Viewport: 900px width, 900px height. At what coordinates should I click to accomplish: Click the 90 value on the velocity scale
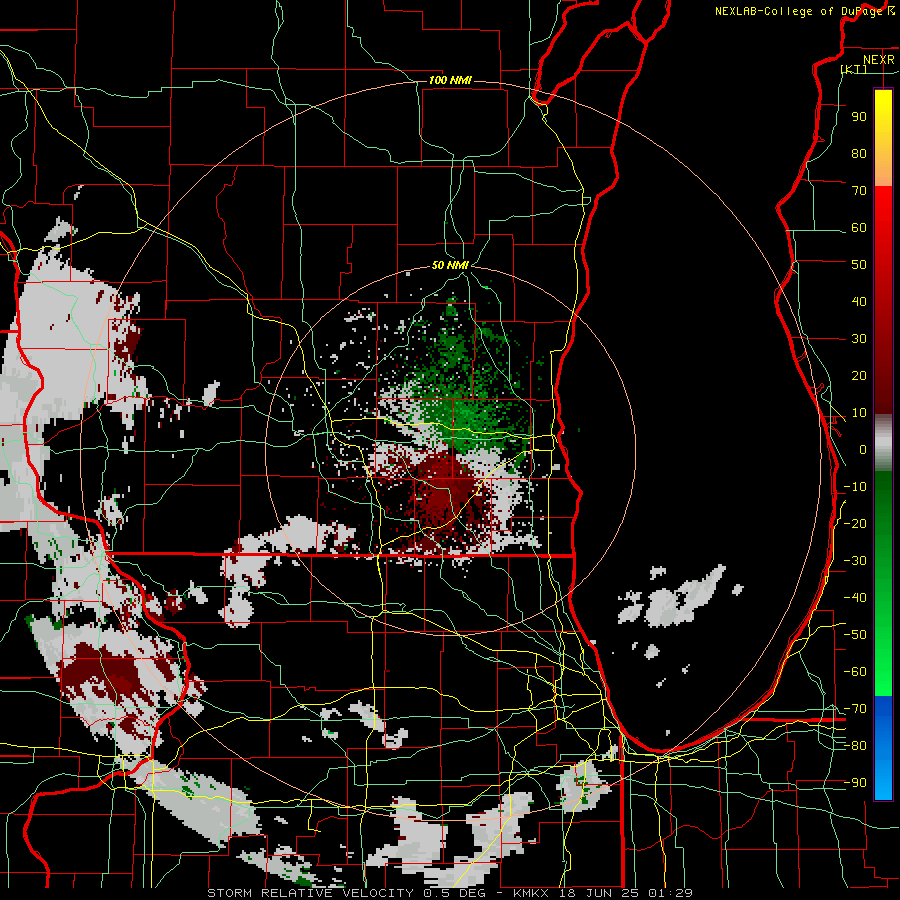coord(859,117)
